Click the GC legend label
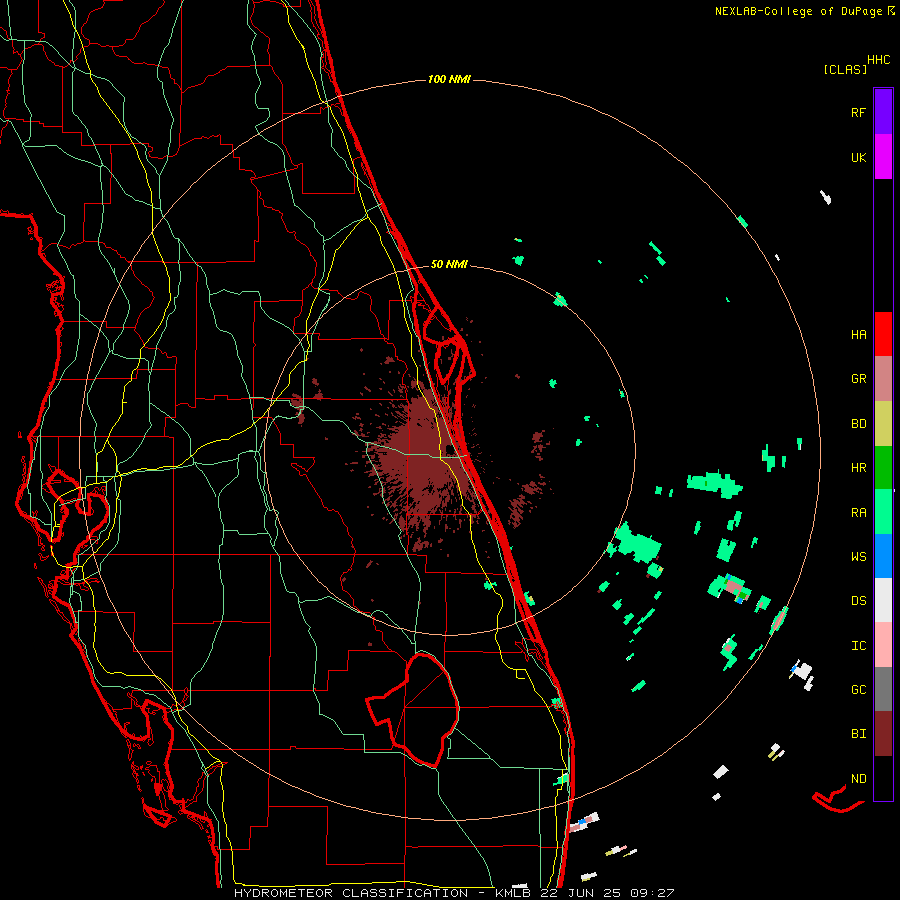900x900 pixels. point(858,689)
